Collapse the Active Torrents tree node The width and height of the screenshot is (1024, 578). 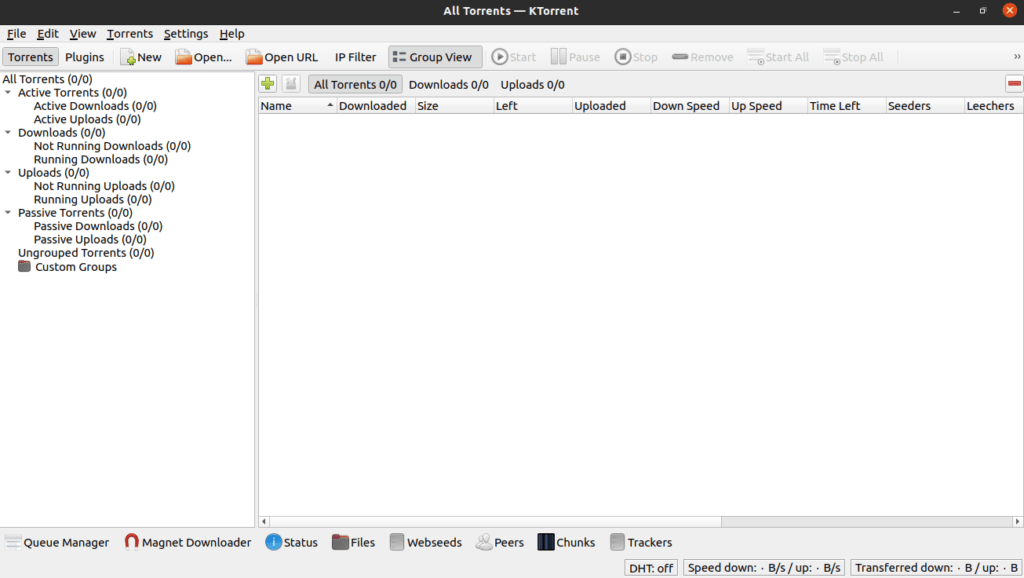point(8,93)
